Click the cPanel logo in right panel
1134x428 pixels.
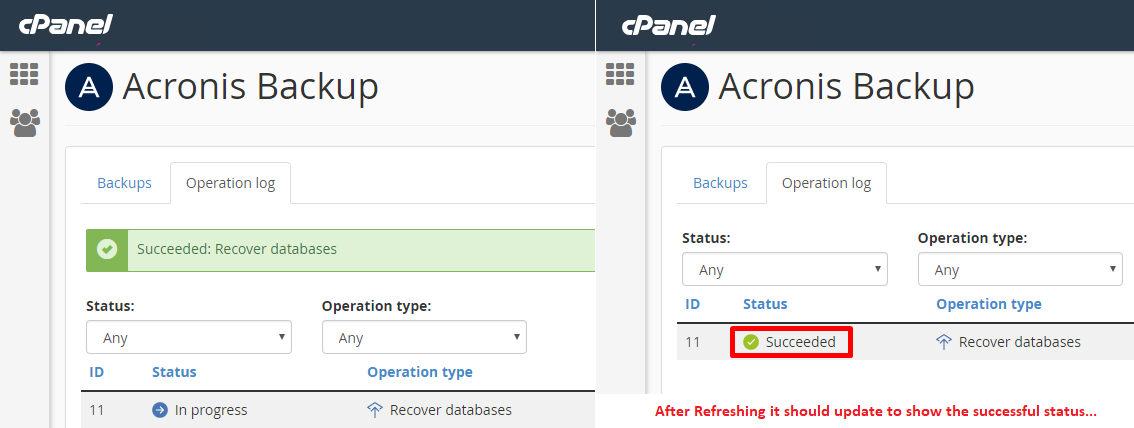point(668,25)
